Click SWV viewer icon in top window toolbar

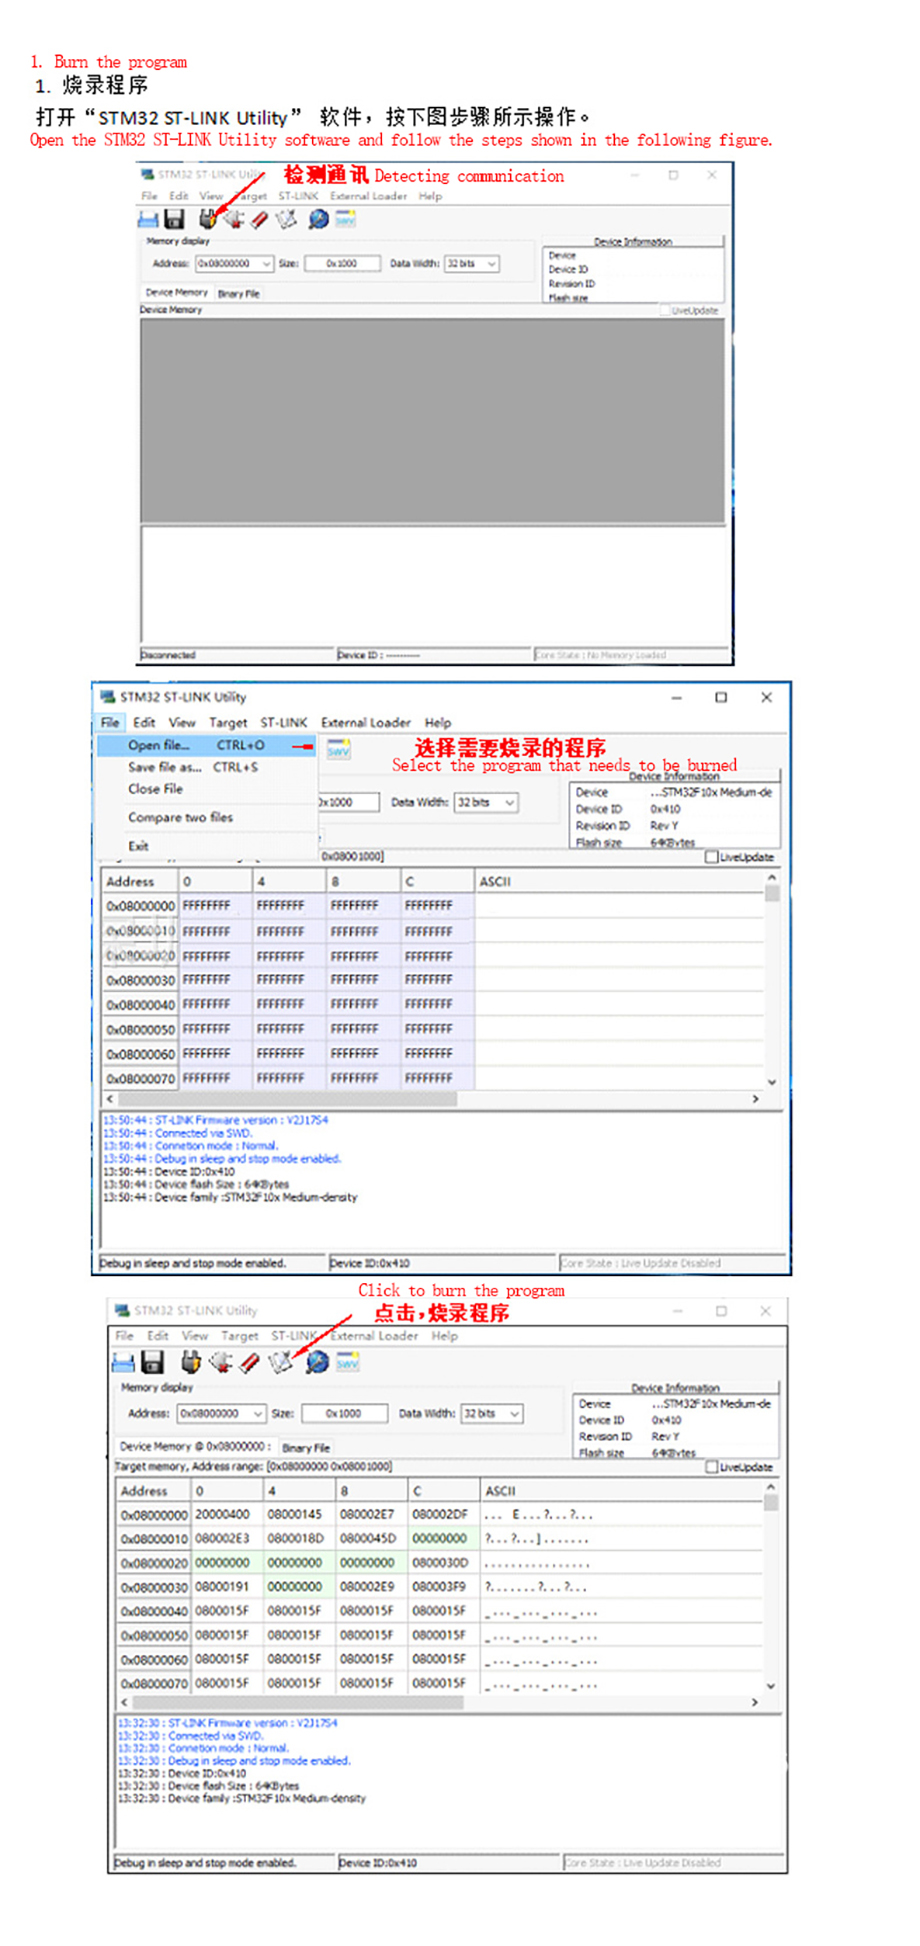(x=345, y=218)
